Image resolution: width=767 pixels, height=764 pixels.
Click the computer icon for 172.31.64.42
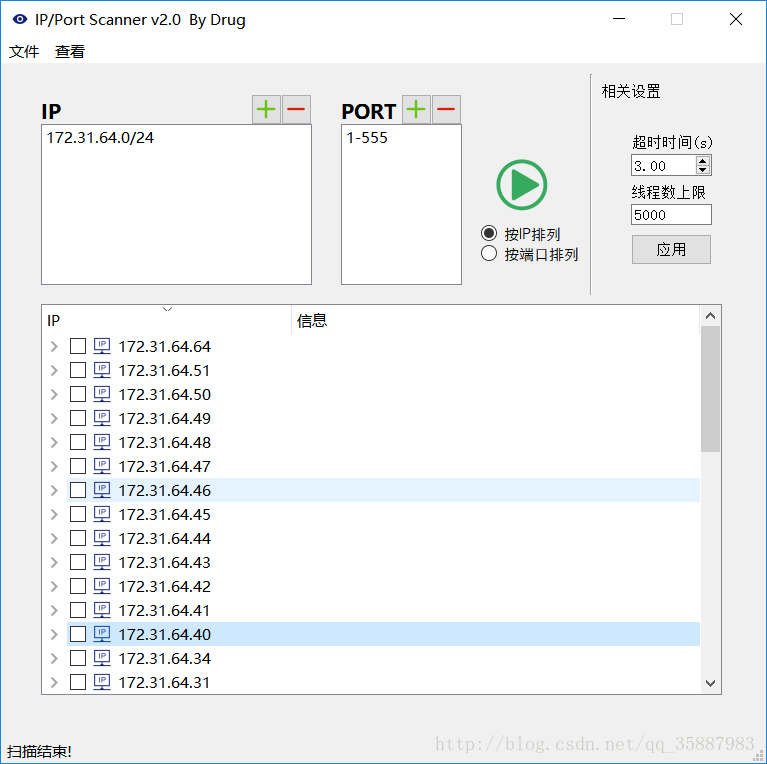[x=102, y=586]
